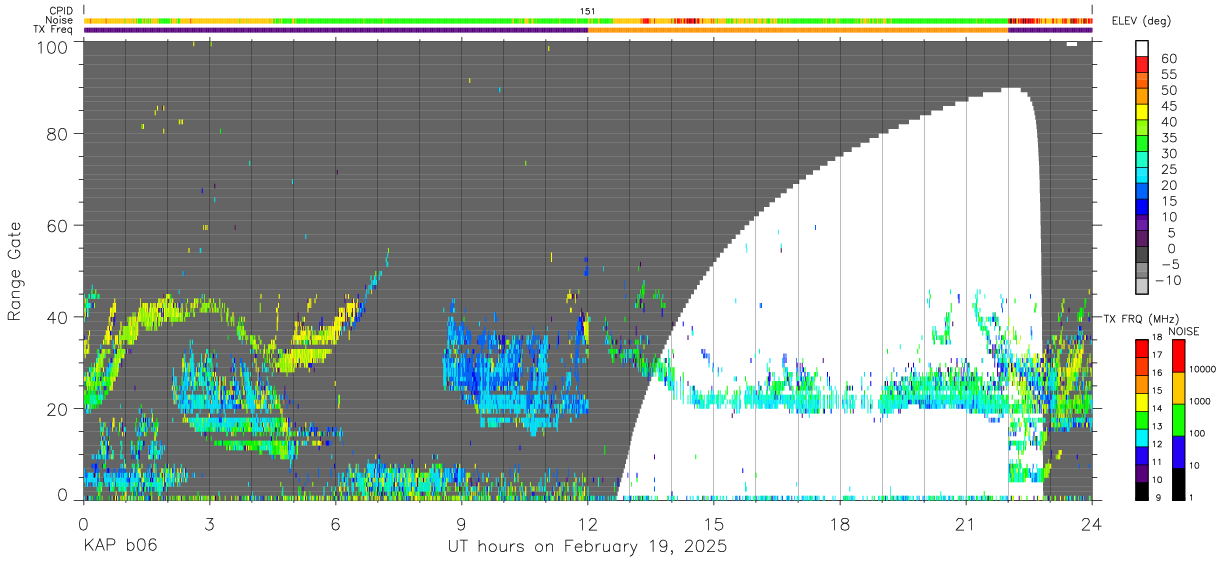Image resolution: width=1228 pixels, height=567 pixels.
Task: Click the 25 label on the ELEV scale
Action: [1167, 169]
